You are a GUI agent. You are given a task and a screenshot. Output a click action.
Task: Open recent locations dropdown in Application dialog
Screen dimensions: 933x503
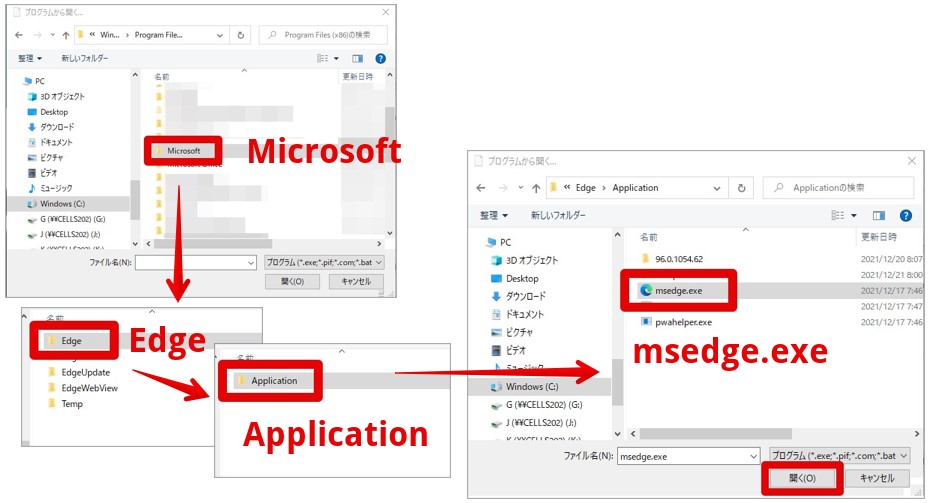click(x=521, y=188)
